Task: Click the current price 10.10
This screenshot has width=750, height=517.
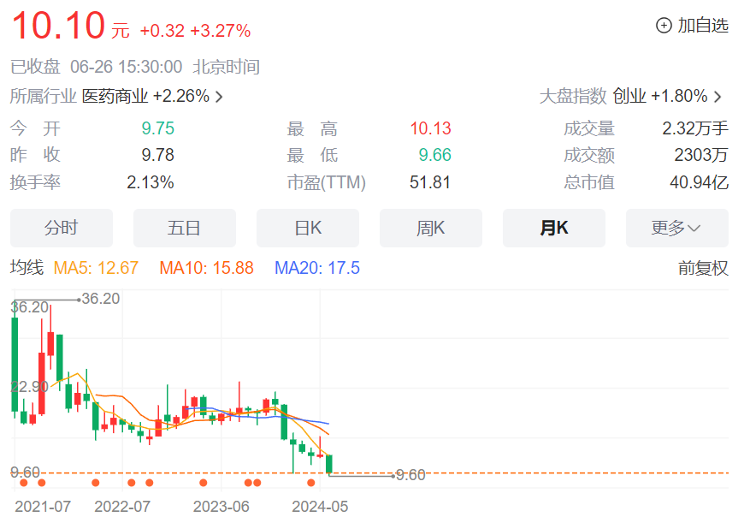Action: pyautogui.click(x=58, y=25)
